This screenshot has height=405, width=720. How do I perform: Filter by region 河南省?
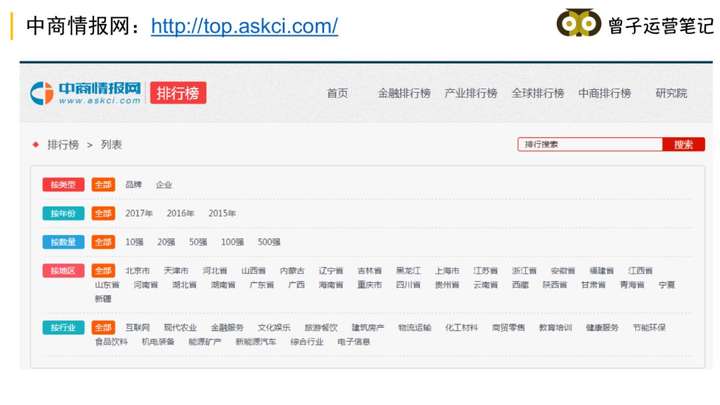pyautogui.click(x=146, y=285)
